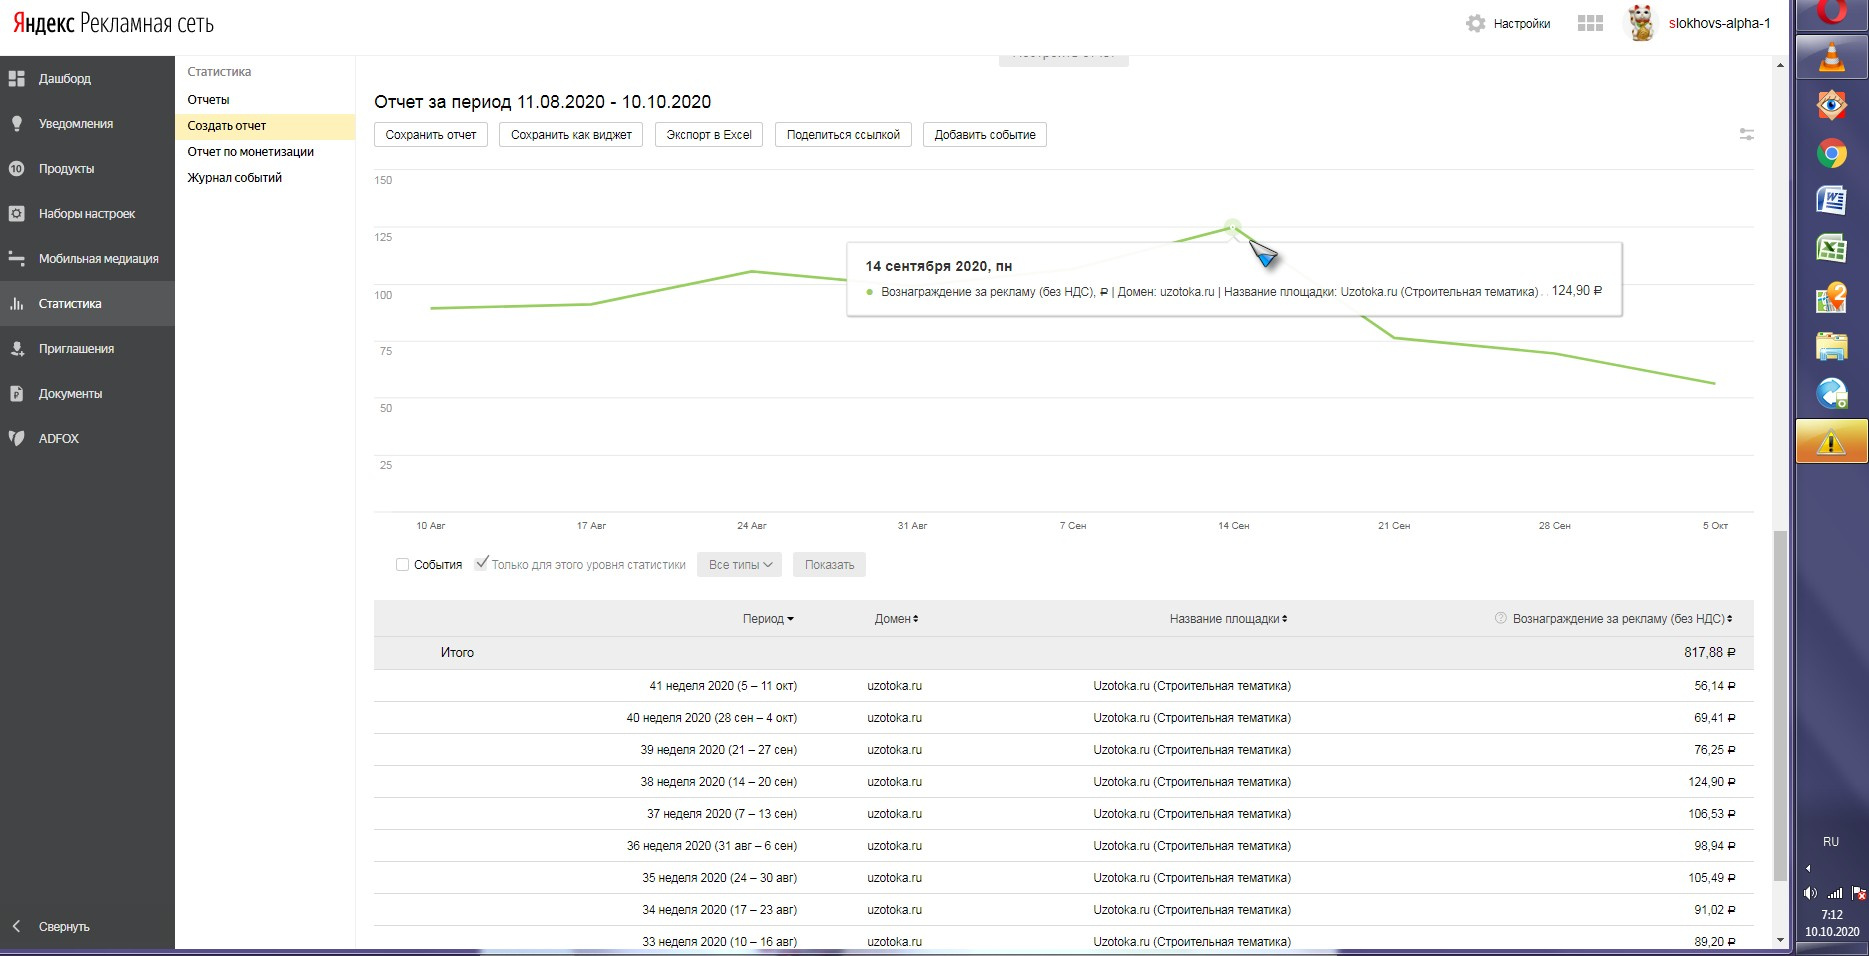Open Уведомления notifications bulb icon
This screenshot has height=956, width=1869.
click(17, 123)
